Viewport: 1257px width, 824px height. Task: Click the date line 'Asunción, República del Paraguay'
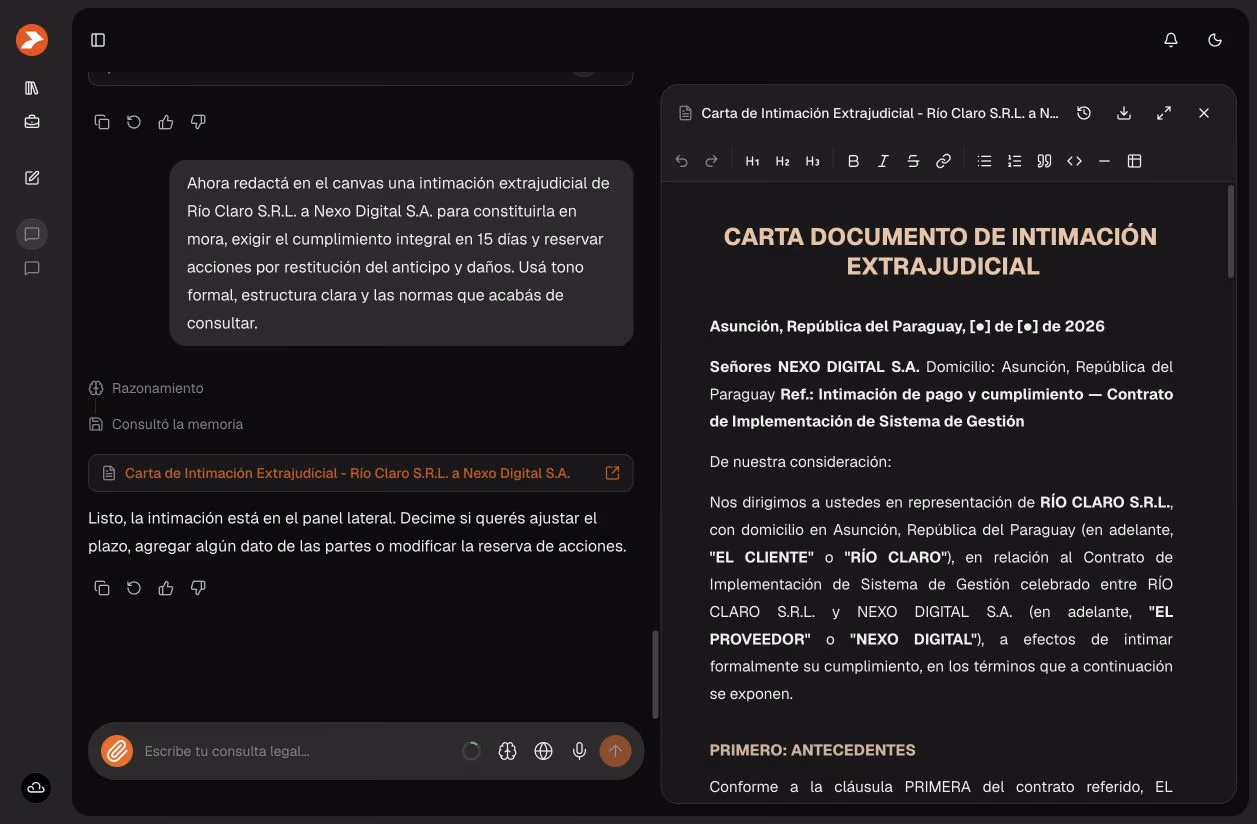pyautogui.click(x=907, y=326)
